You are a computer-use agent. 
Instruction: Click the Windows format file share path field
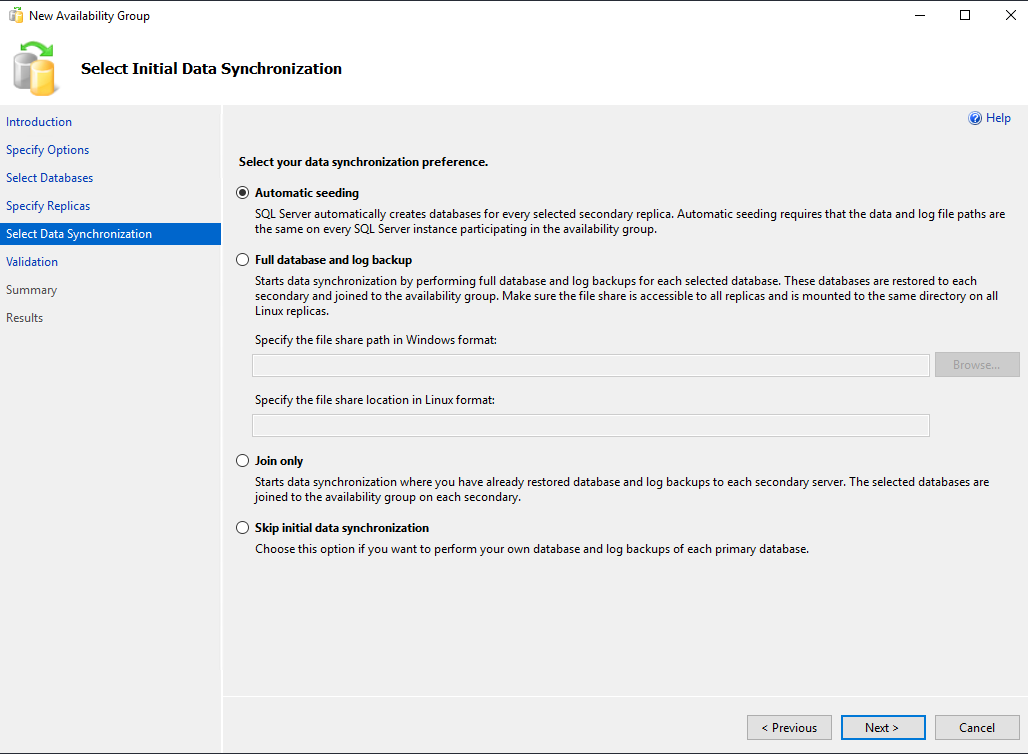[x=591, y=365]
